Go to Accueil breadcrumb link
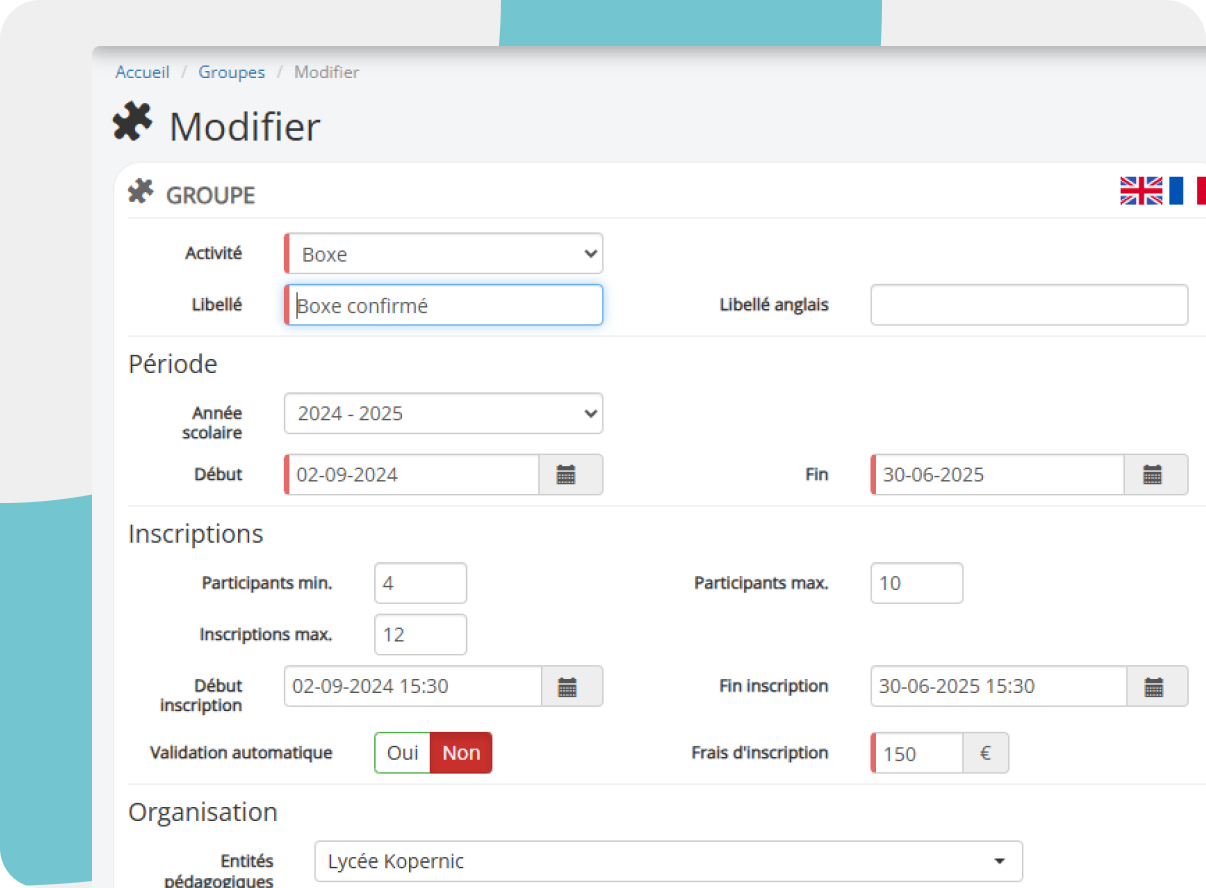The width and height of the screenshot is (1206, 888). 142,72
